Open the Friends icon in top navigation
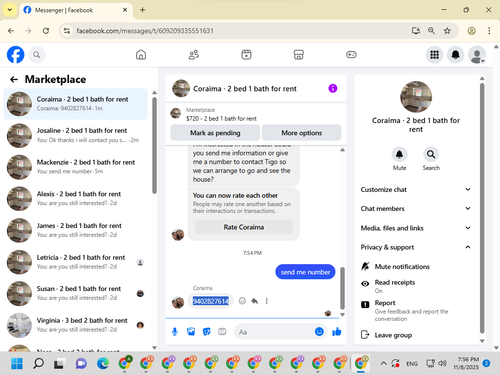500x375 pixels. 194,55
